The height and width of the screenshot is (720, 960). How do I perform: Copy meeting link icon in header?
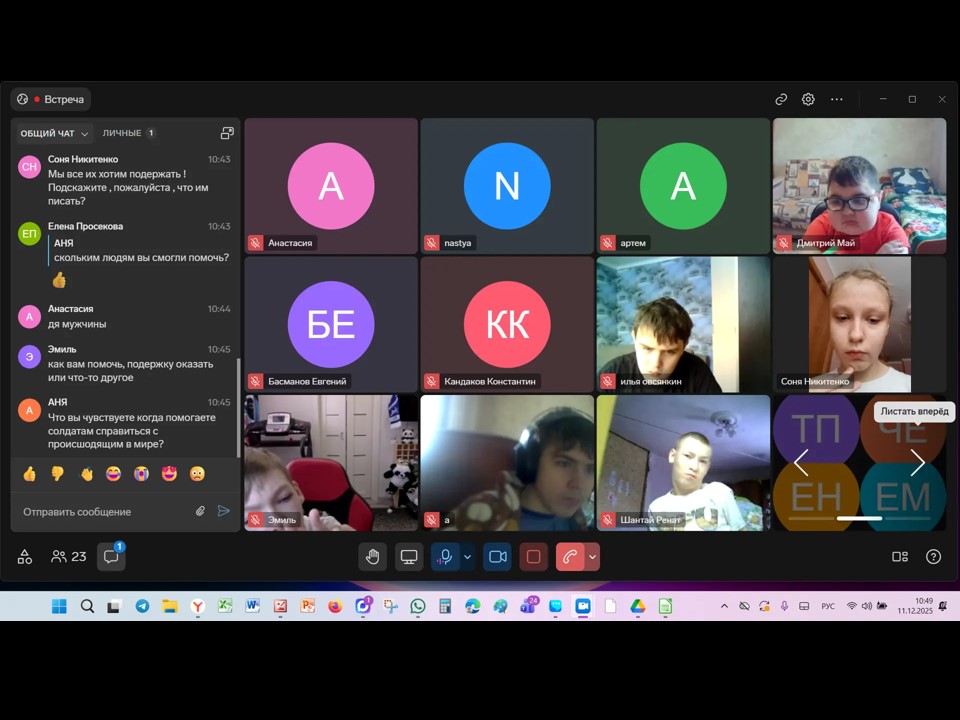(x=781, y=99)
